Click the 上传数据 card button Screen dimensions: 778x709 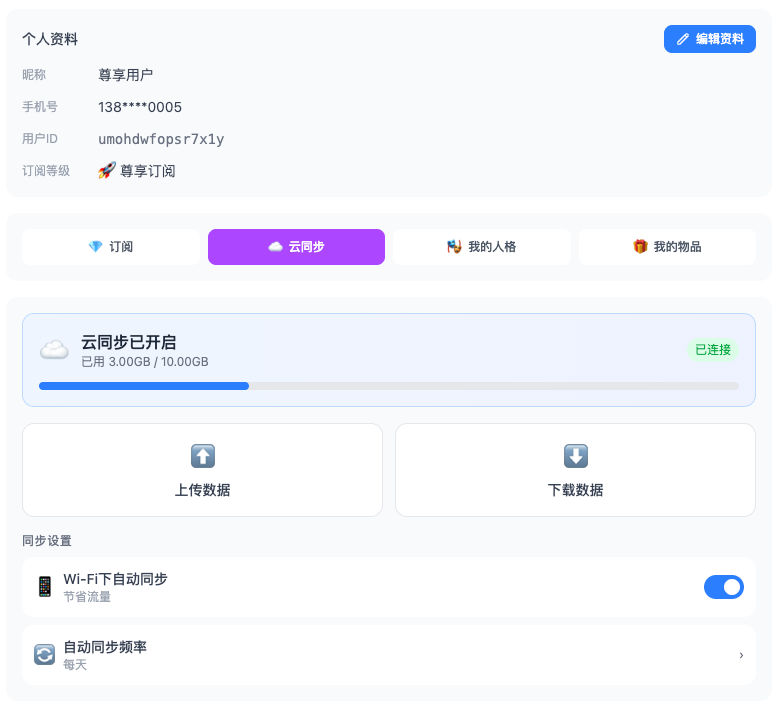[x=202, y=470]
